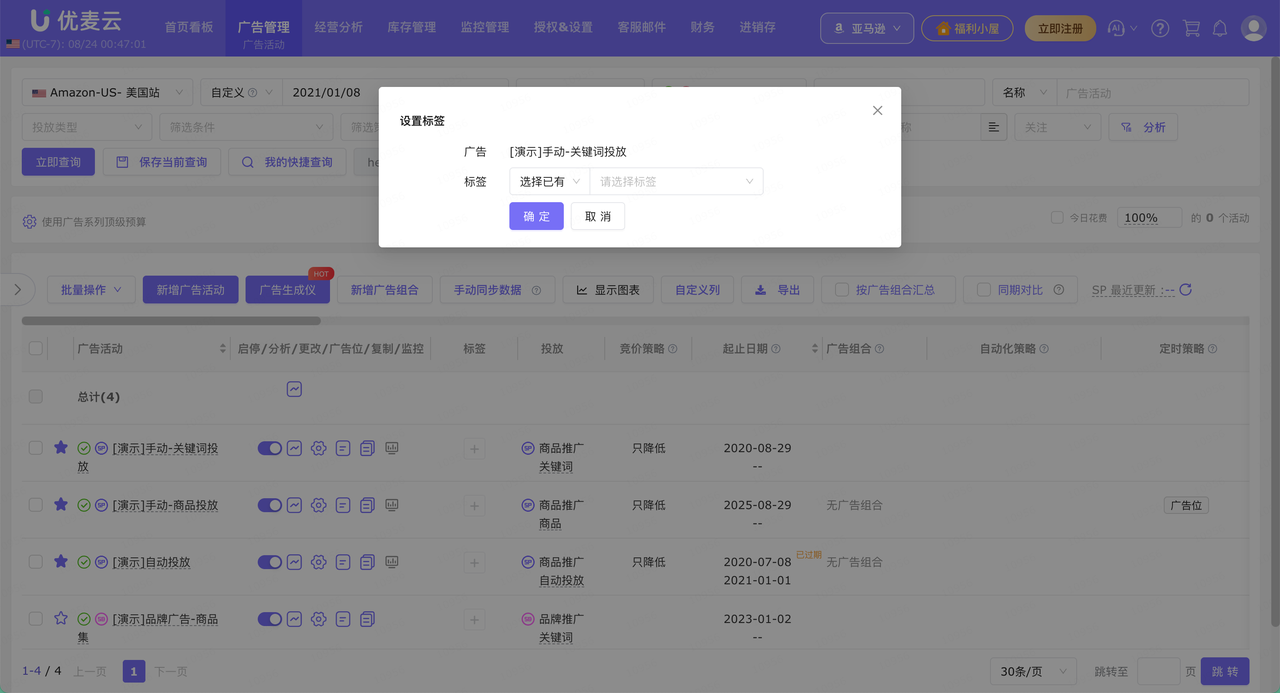The height and width of the screenshot is (693, 1280).
Task: Open the trend chart icon in 总计 row
Action: point(294,389)
